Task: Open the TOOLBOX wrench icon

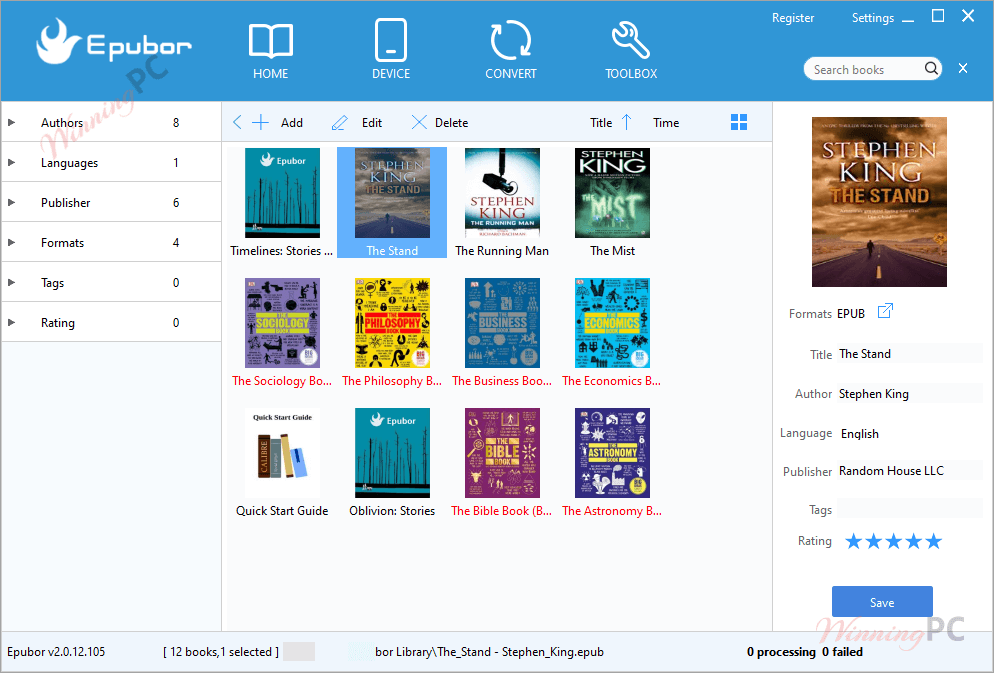Action: [631, 41]
